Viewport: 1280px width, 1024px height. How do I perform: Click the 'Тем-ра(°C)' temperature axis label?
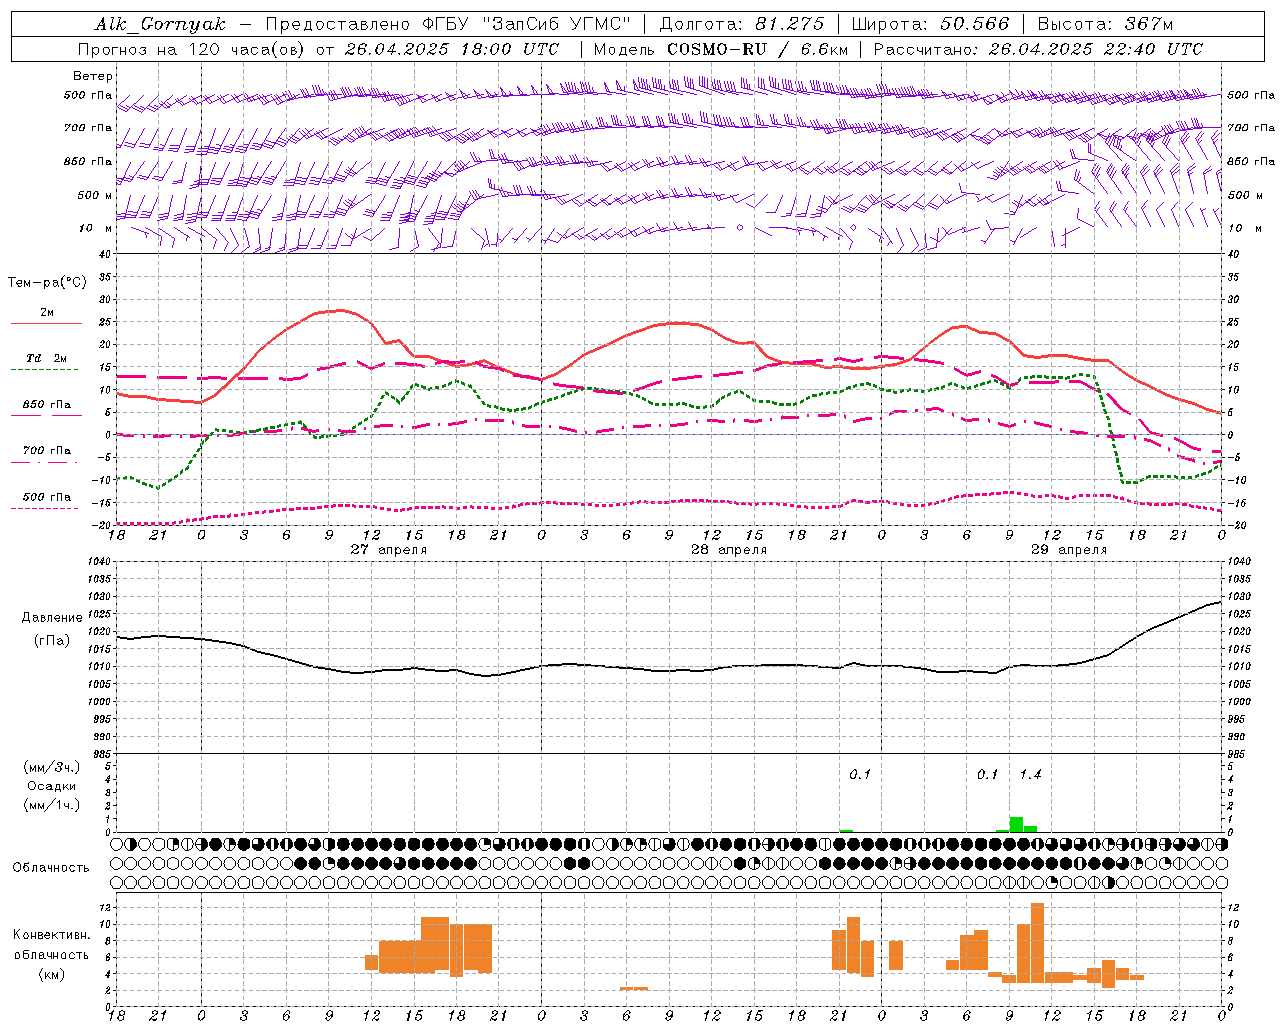click(47, 283)
